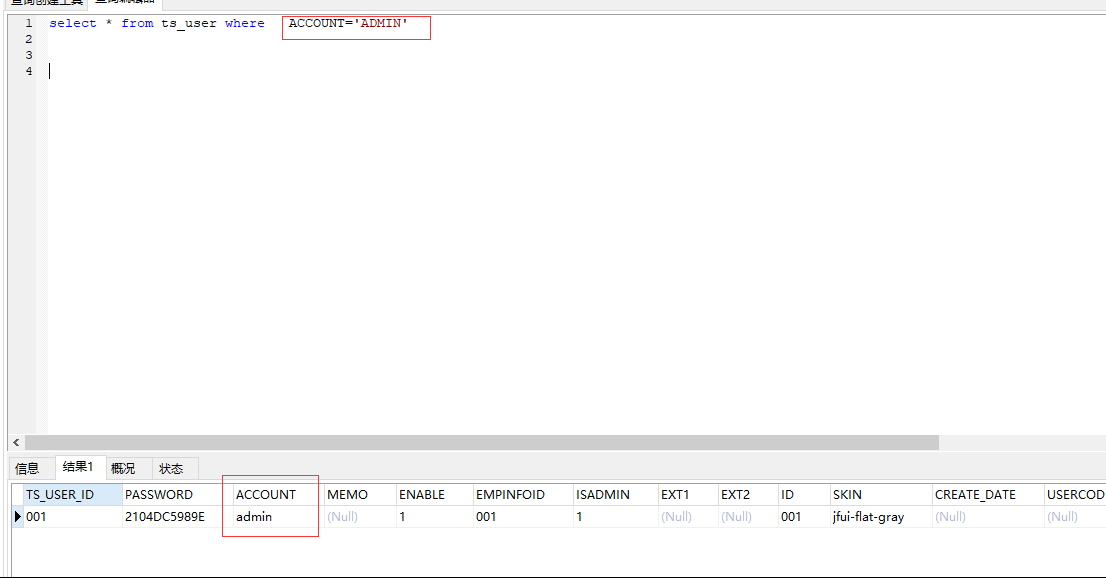The height and width of the screenshot is (578, 1106).
Task: Click the EXT2 column header
Action: (748, 495)
